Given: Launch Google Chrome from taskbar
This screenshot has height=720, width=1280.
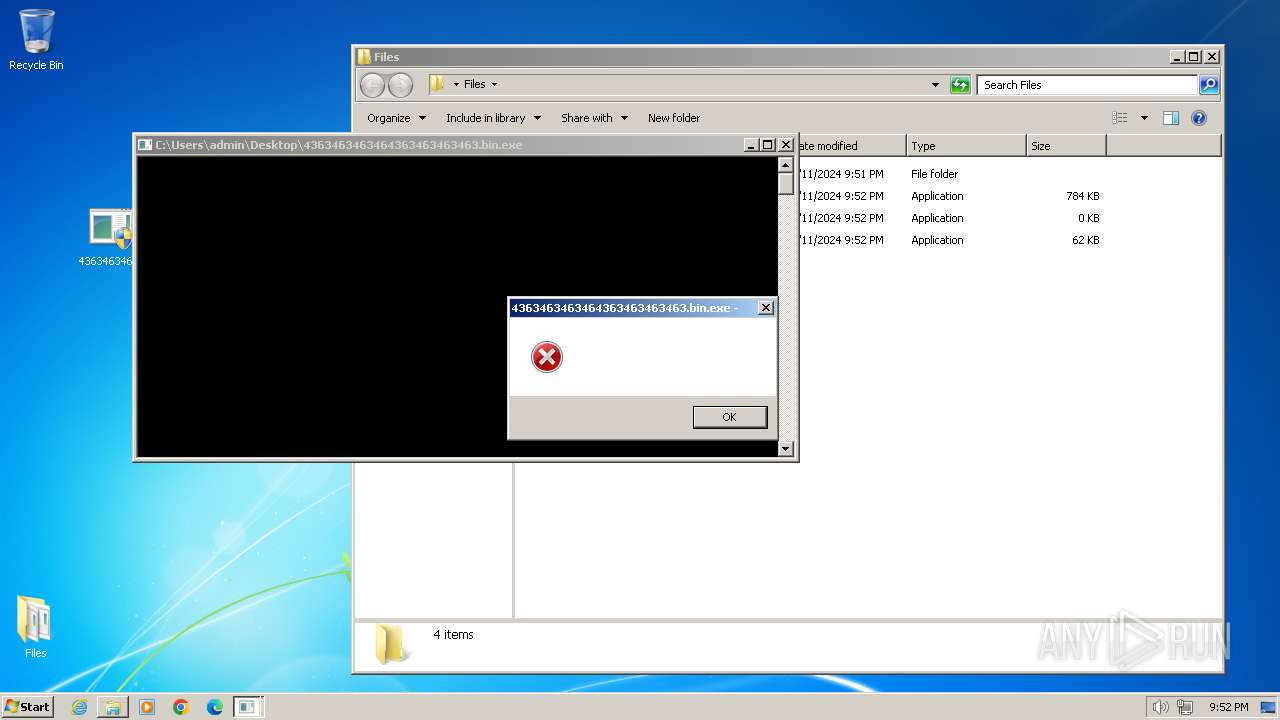Looking at the screenshot, I should pyautogui.click(x=181, y=707).
